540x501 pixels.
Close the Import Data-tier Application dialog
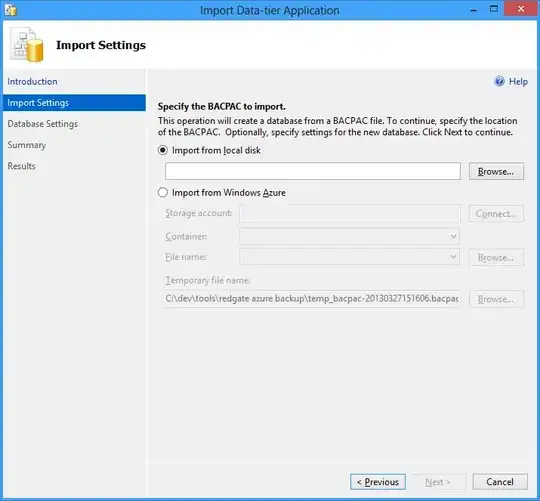point(521,9)
